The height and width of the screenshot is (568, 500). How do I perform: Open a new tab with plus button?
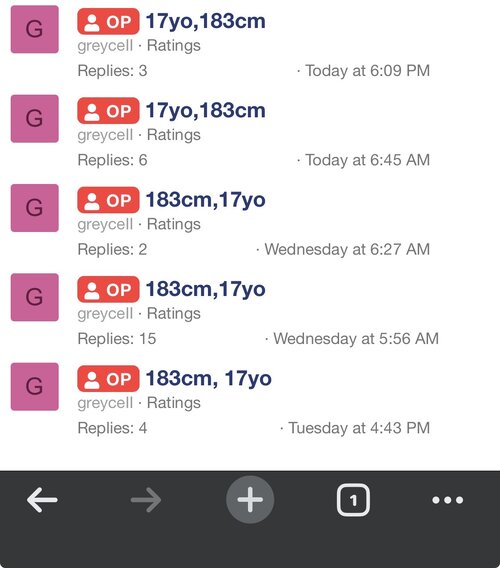250,500
